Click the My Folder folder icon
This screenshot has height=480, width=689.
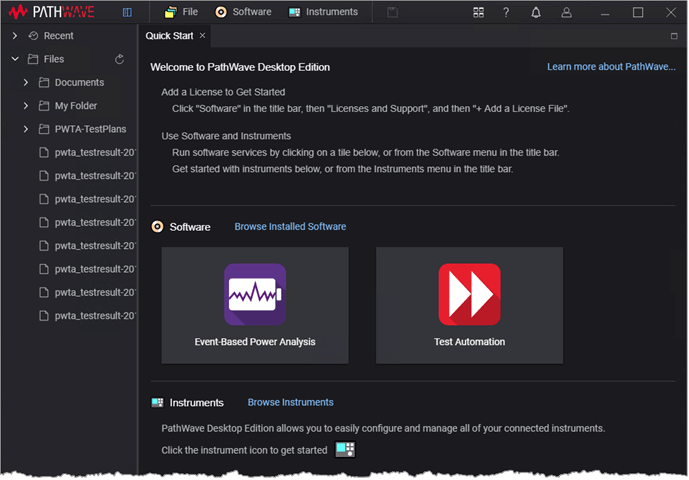pos(44,105)
